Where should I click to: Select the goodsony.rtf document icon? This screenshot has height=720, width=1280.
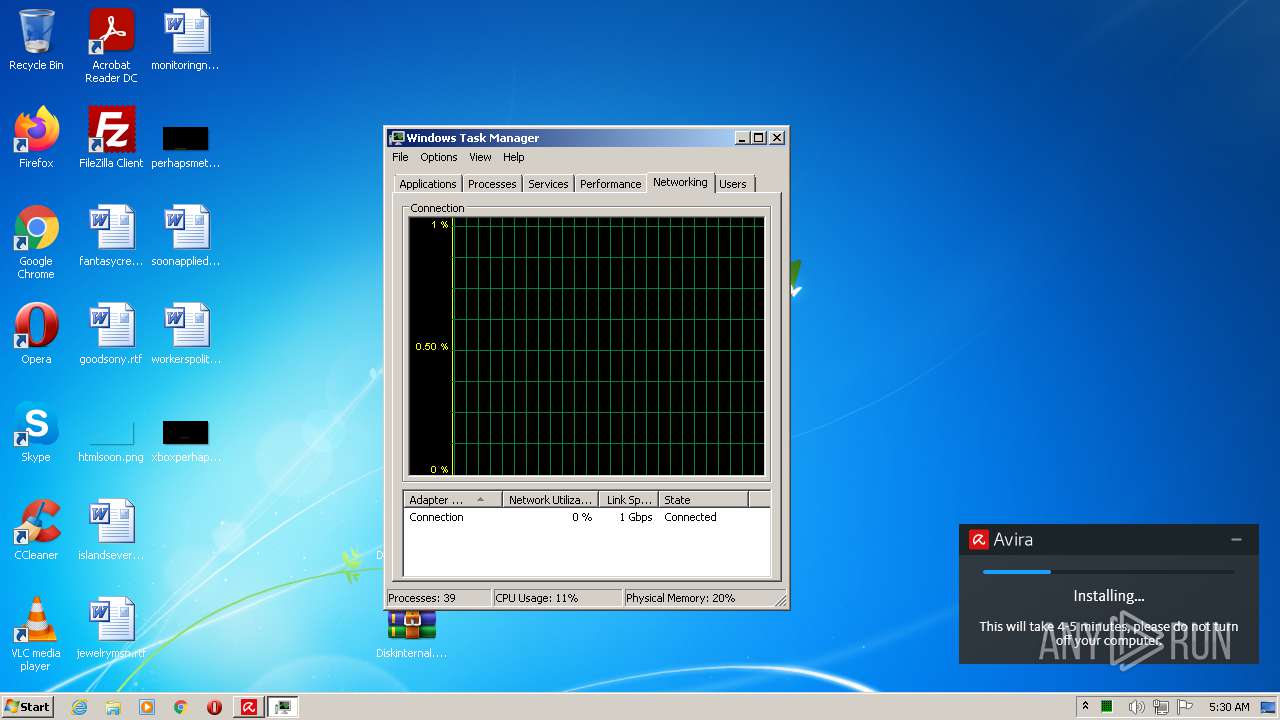[x=111, y=334]
